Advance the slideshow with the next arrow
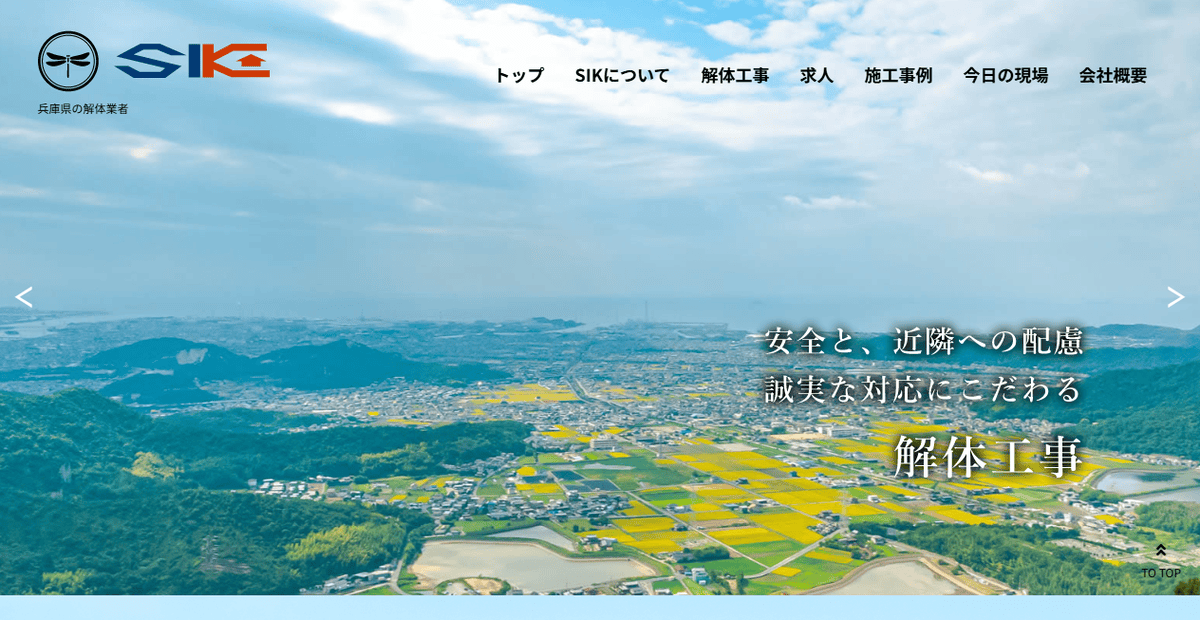 [x=1176, y=297]
